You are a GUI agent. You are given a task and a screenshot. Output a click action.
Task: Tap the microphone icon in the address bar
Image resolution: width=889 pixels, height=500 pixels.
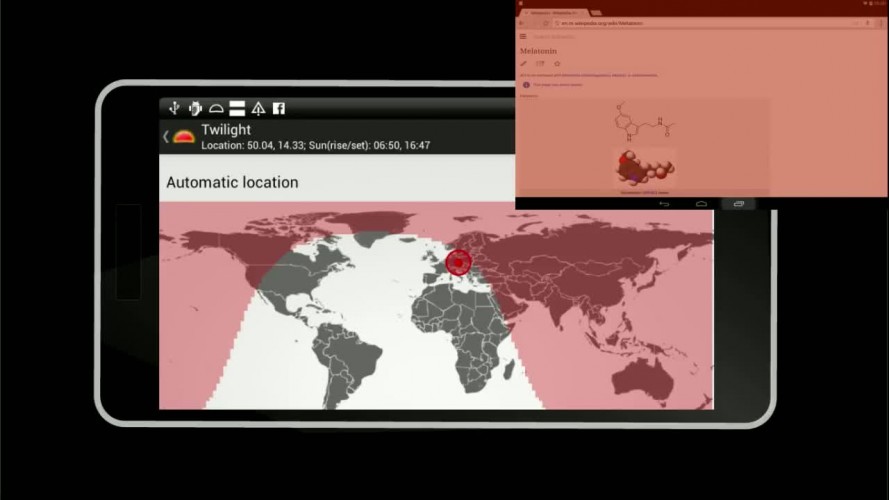(x=867, y=23)
